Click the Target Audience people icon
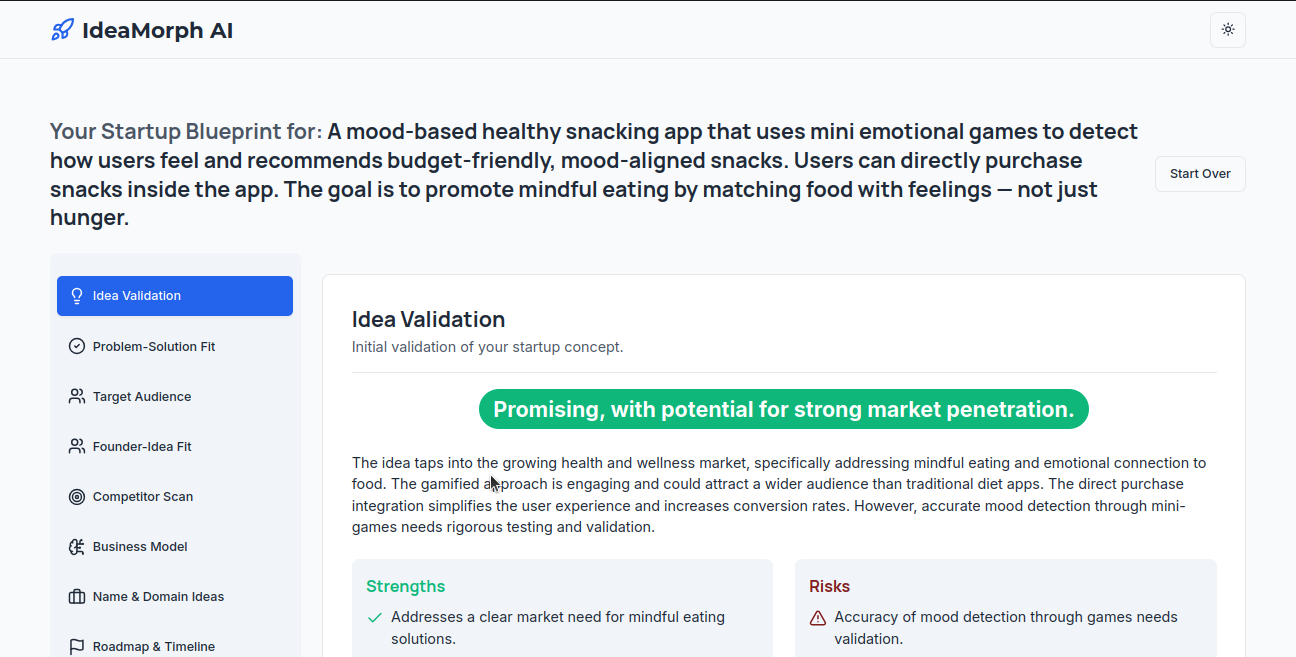 (x=77, y=396)
